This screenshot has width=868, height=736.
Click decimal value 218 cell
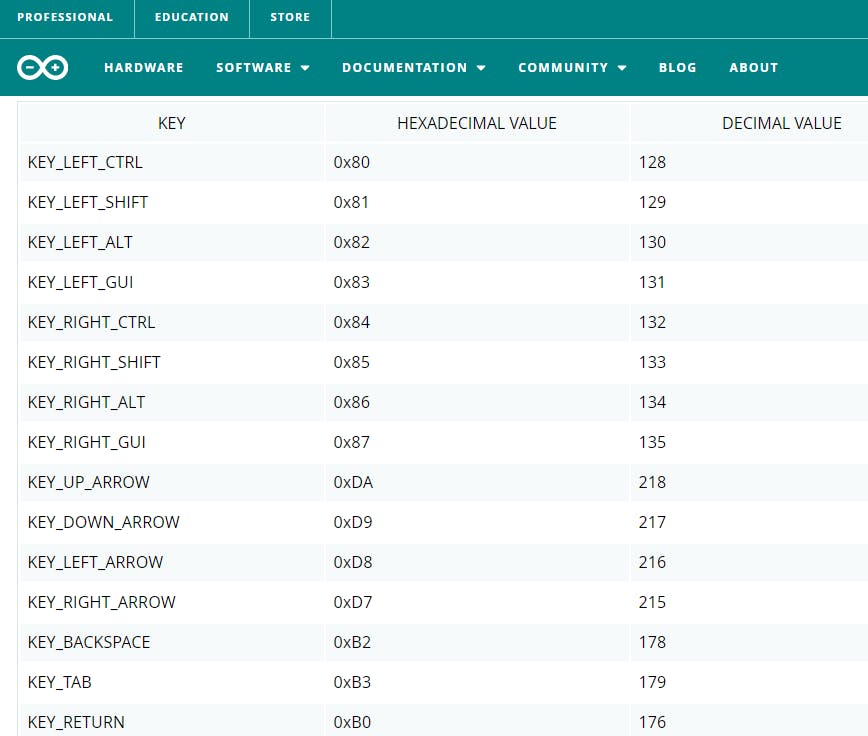click(652, 482)
